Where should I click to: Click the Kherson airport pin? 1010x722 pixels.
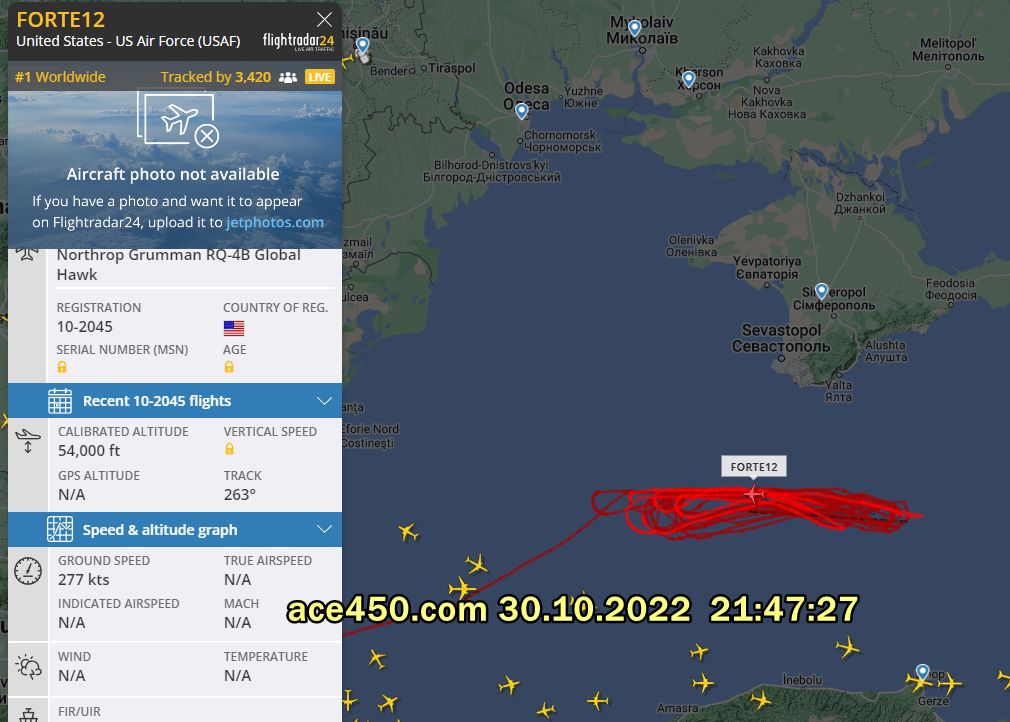click(x=689, y=79)
